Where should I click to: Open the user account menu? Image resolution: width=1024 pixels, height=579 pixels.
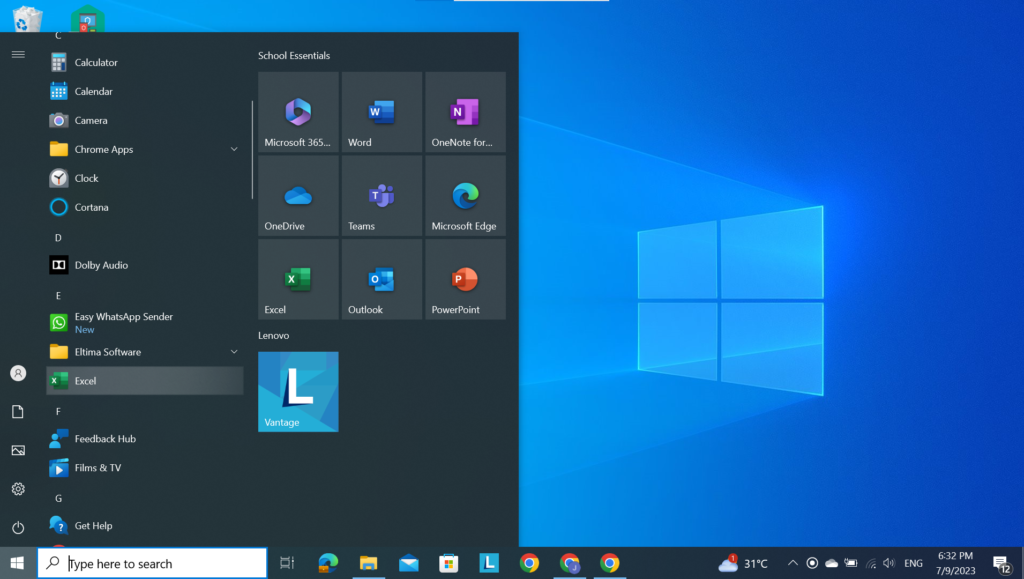click(18, 373)
